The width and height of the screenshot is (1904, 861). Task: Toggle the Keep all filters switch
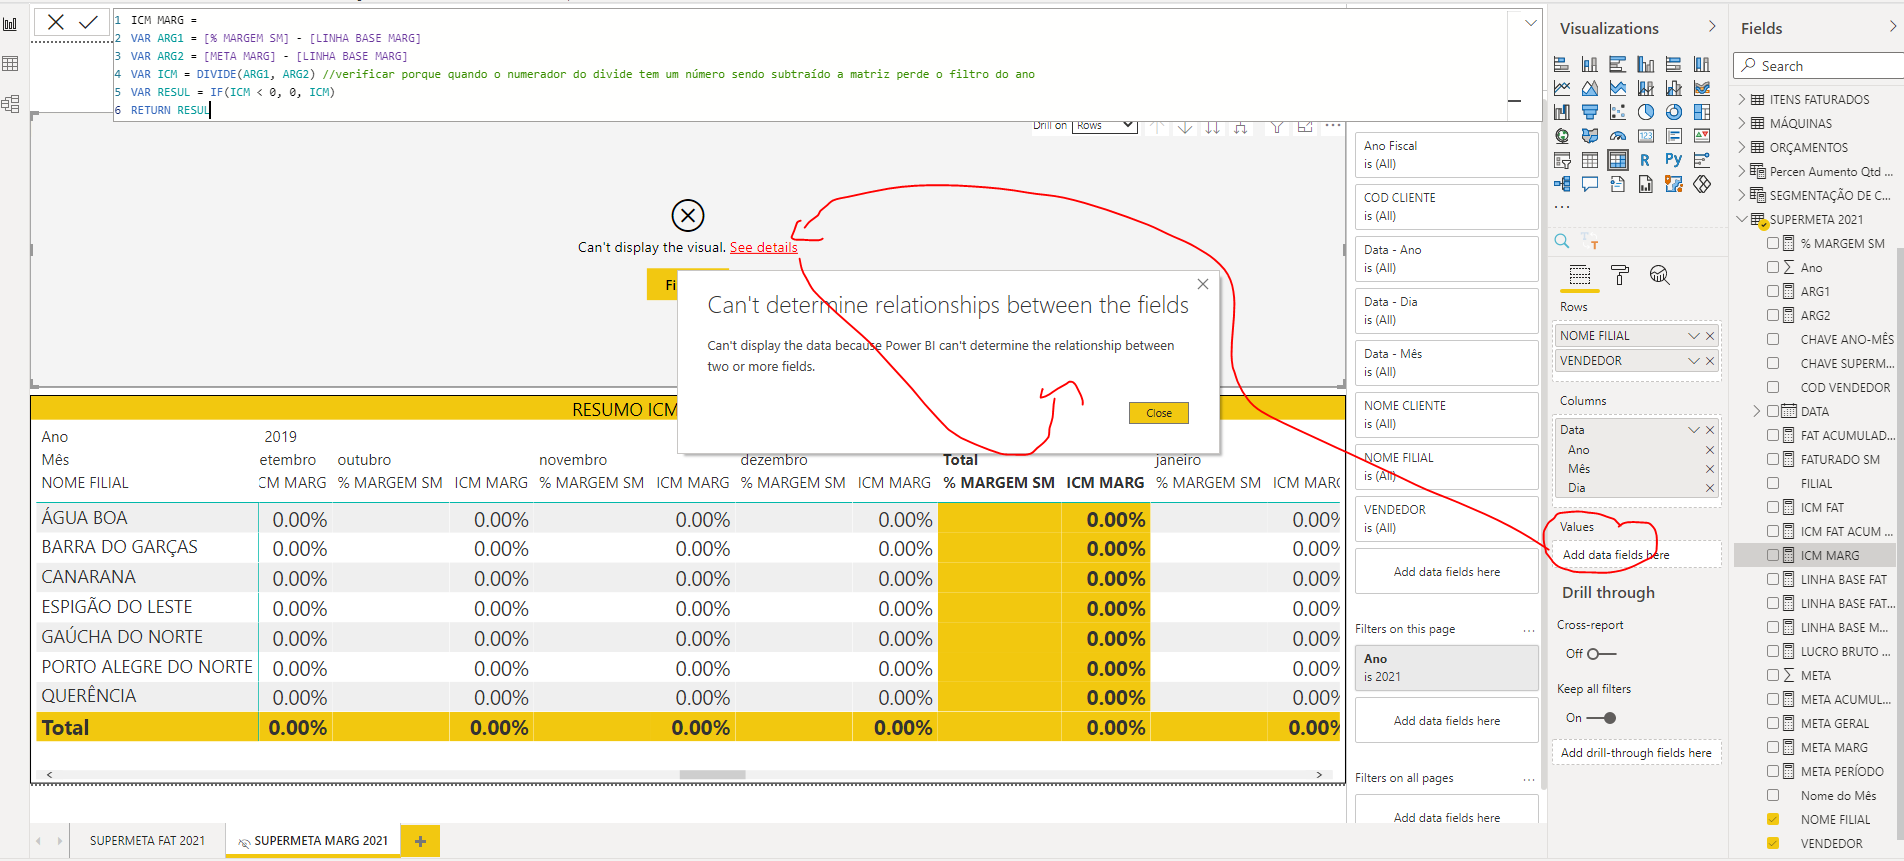[1601, 718]
